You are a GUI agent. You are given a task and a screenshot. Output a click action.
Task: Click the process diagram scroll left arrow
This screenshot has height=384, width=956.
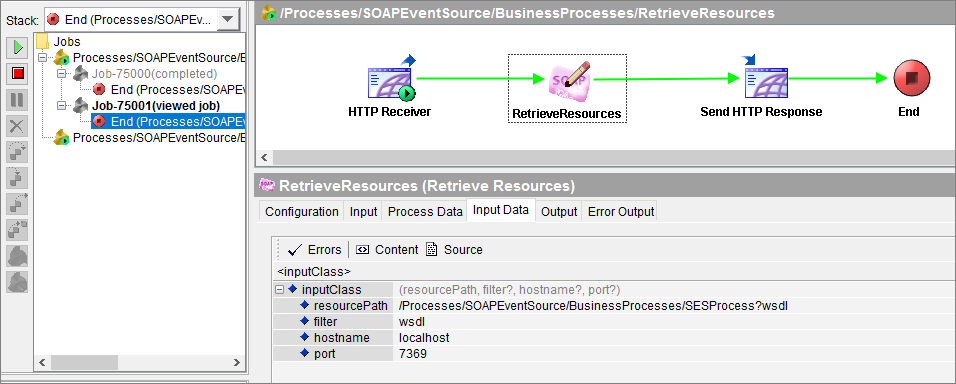pos(264,157)
